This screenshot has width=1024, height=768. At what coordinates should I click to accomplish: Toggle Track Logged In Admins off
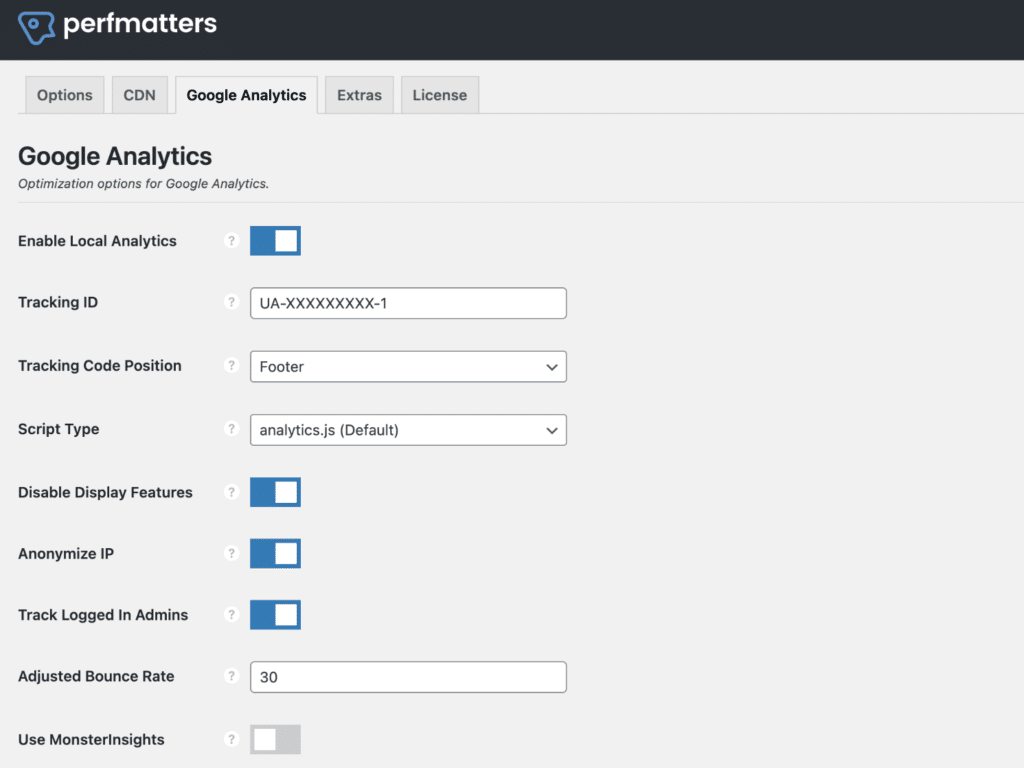coord(274,615)
